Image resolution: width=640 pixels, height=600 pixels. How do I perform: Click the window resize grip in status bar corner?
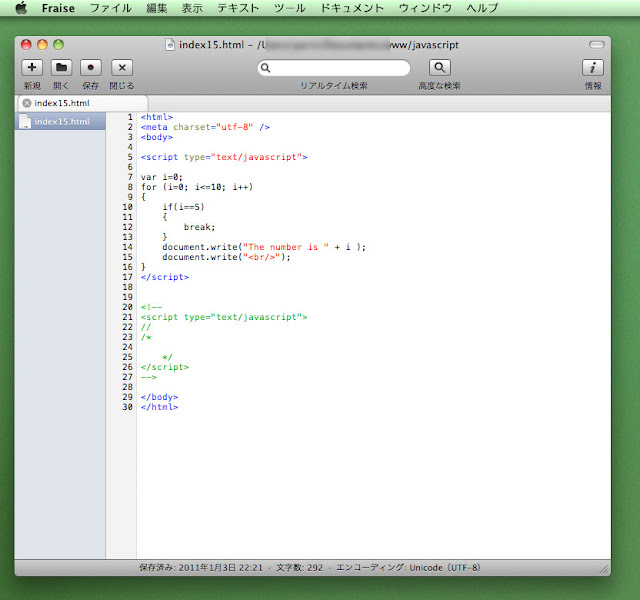pos(604,569)
